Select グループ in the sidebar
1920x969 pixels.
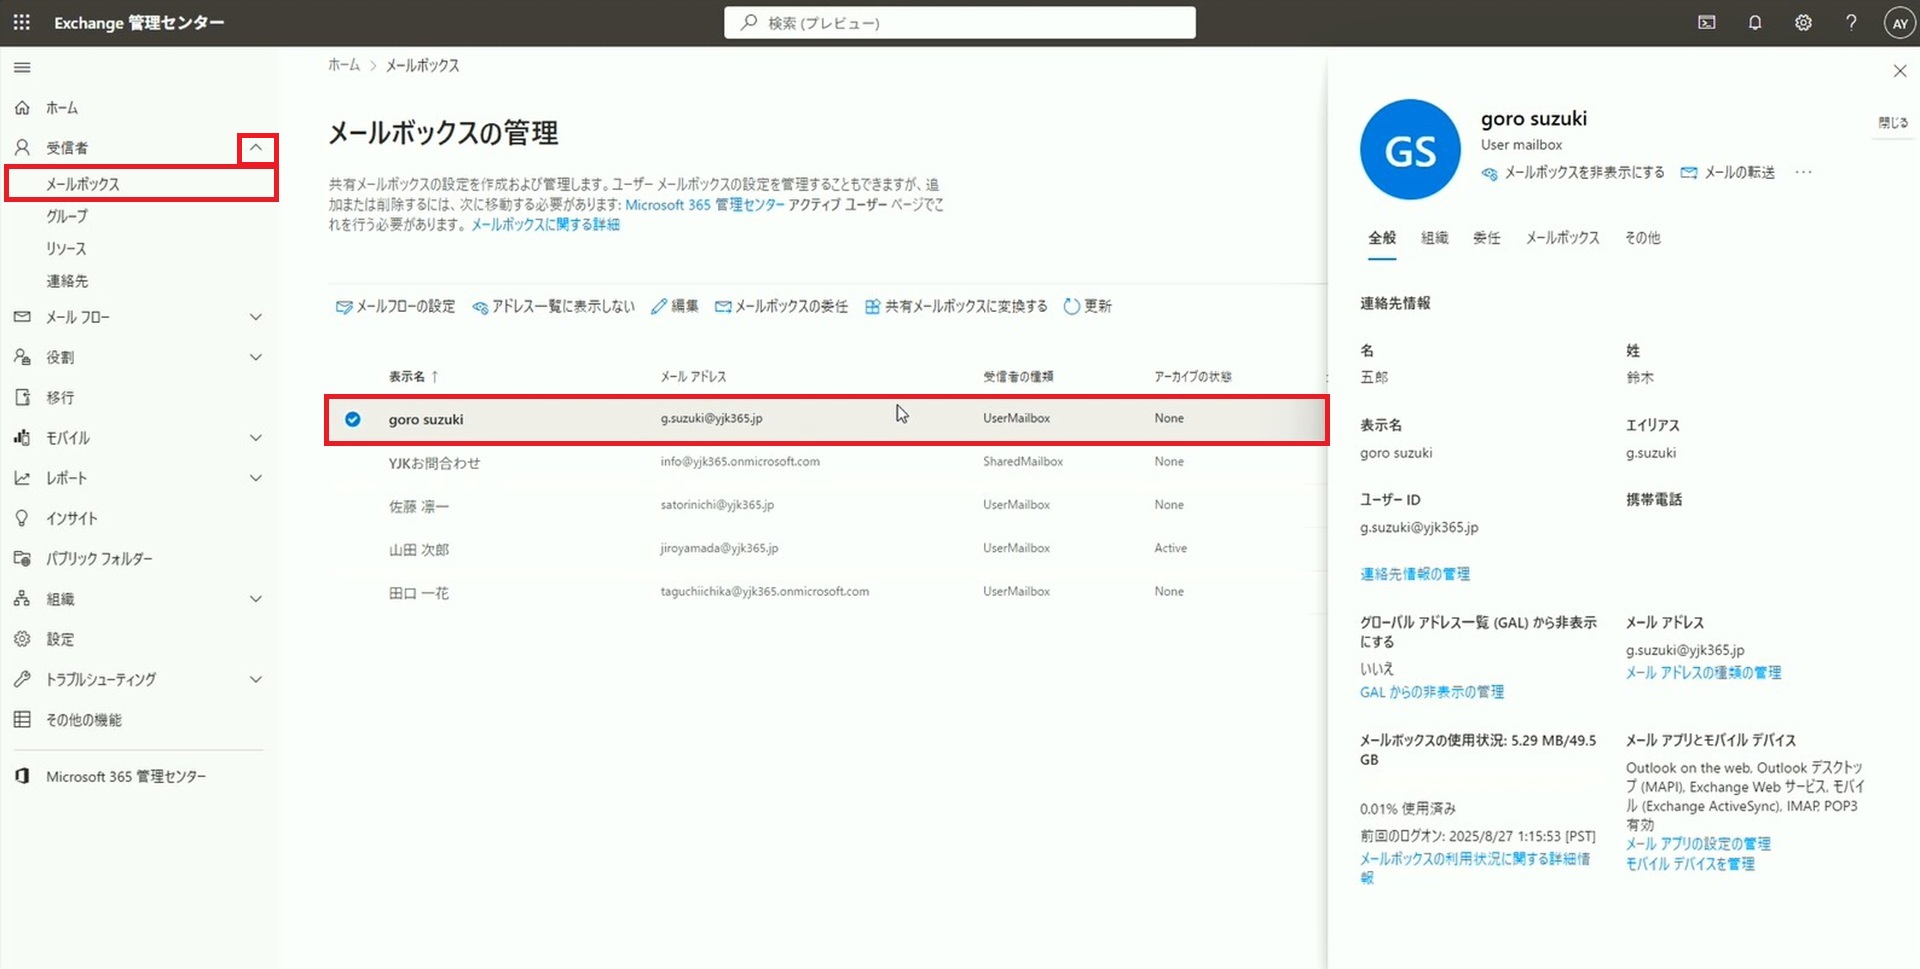click(x=67, y=216)
